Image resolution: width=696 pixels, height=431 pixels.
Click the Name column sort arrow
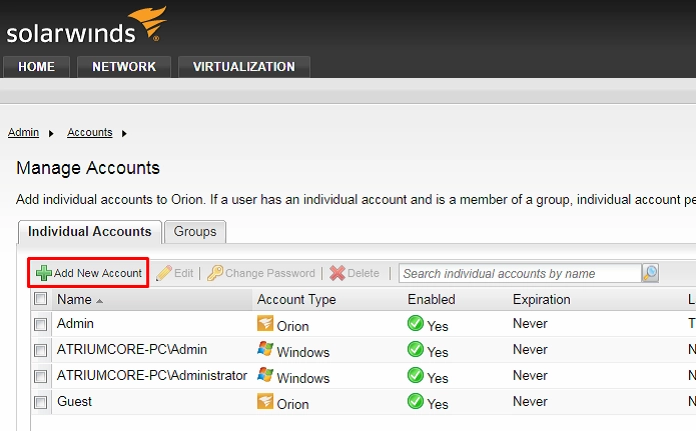click(99, 301)
